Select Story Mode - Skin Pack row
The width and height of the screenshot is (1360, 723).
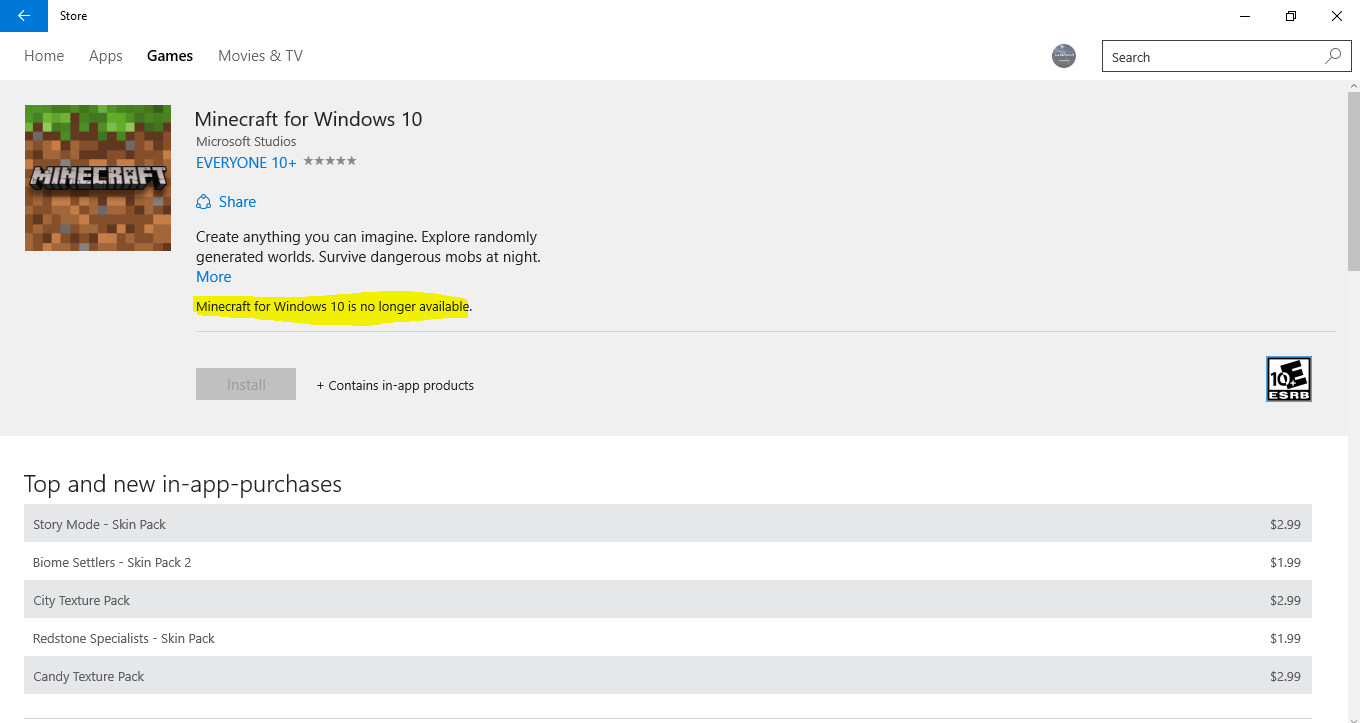[668, 524]
